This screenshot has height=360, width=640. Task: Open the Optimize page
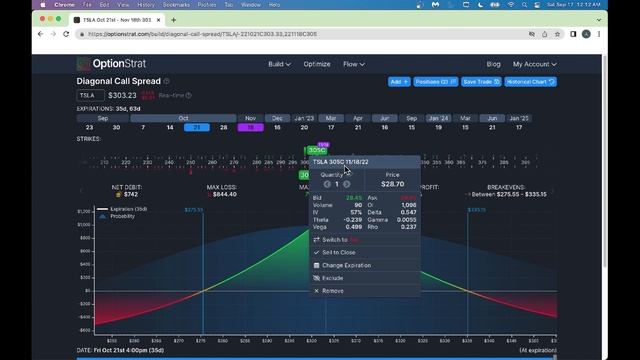317,64
